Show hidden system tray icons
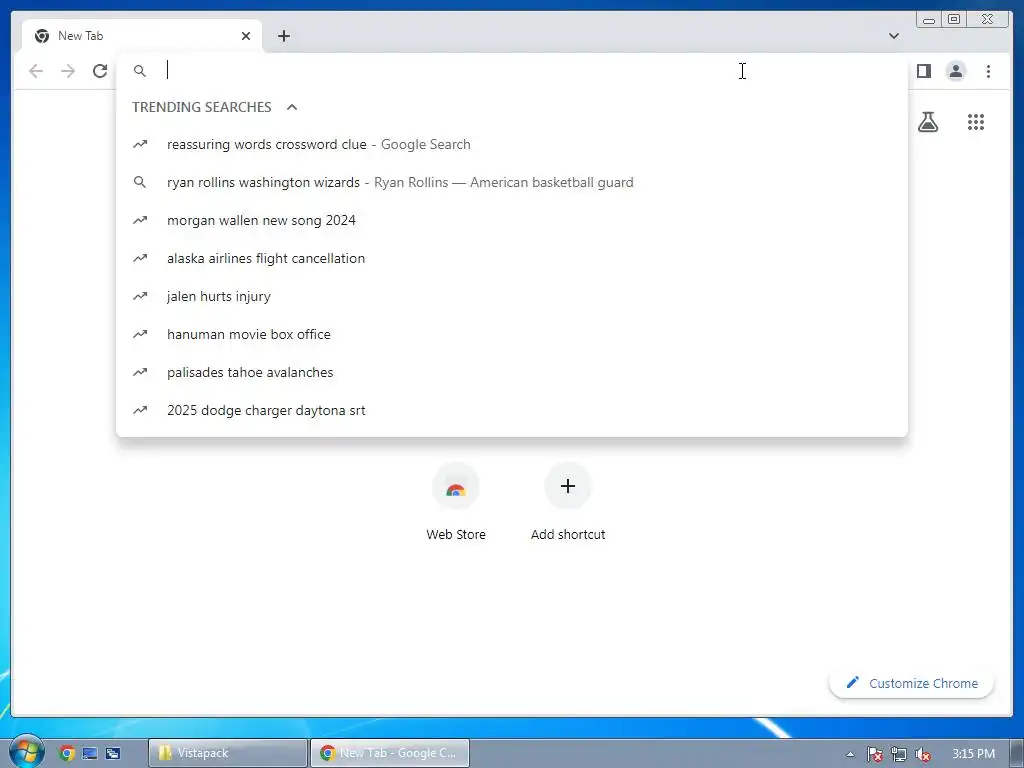Viewport: 1024px width, 768px height. point(850,754)
